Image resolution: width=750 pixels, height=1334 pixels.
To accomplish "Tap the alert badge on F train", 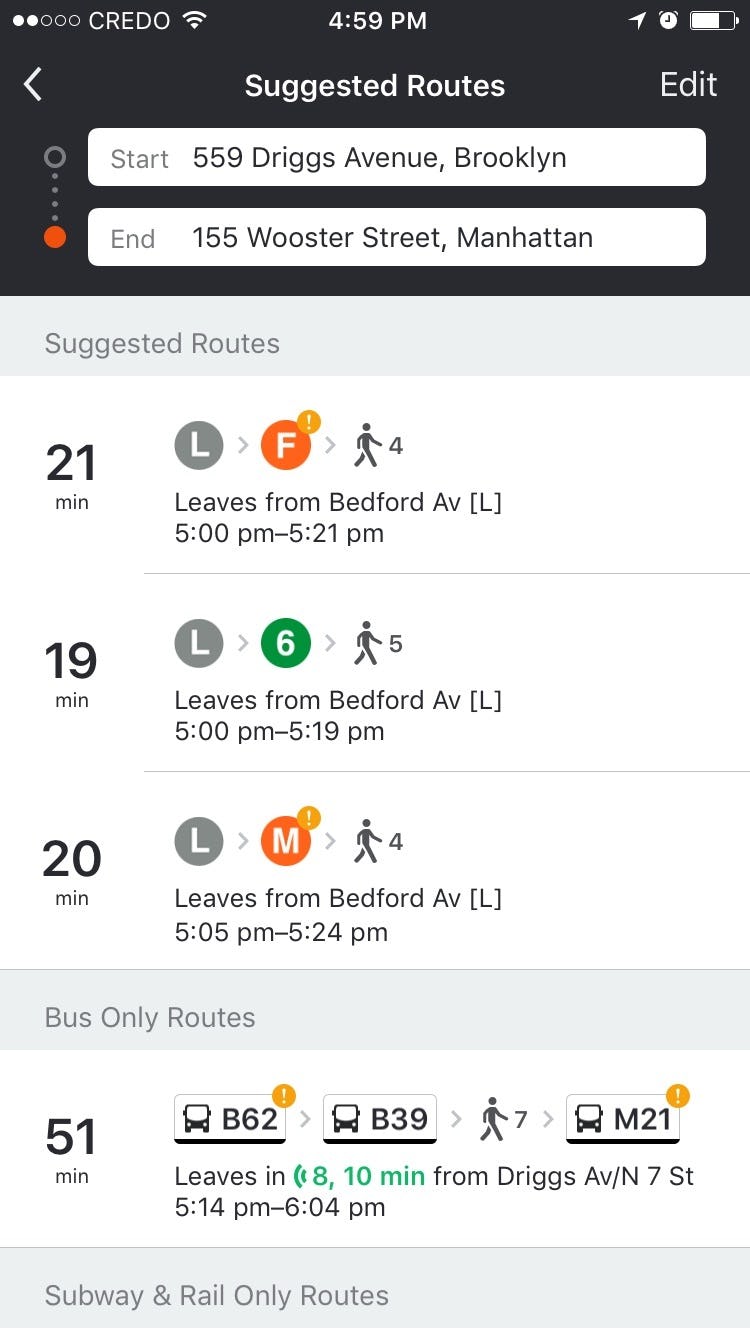I will [309, 422].
